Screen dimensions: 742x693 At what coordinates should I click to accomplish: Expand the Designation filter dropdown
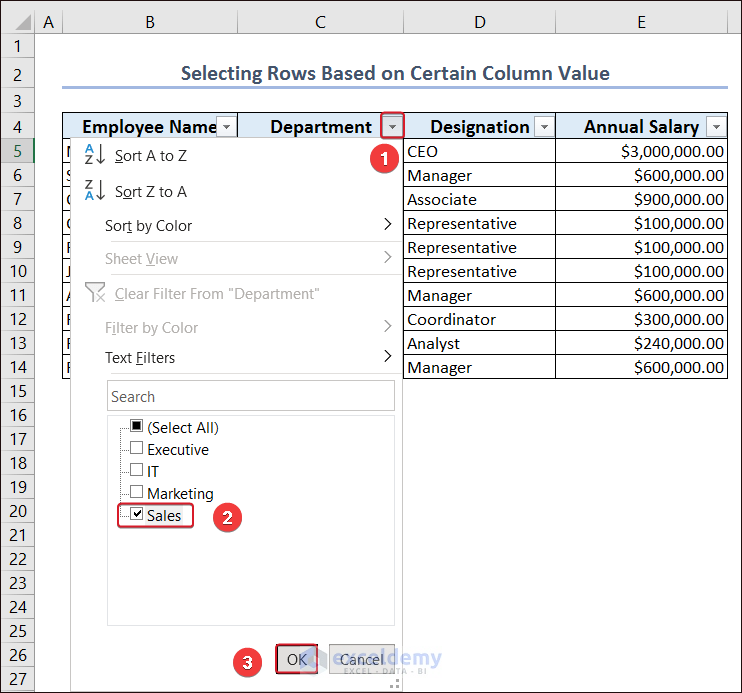coord(544,127)
